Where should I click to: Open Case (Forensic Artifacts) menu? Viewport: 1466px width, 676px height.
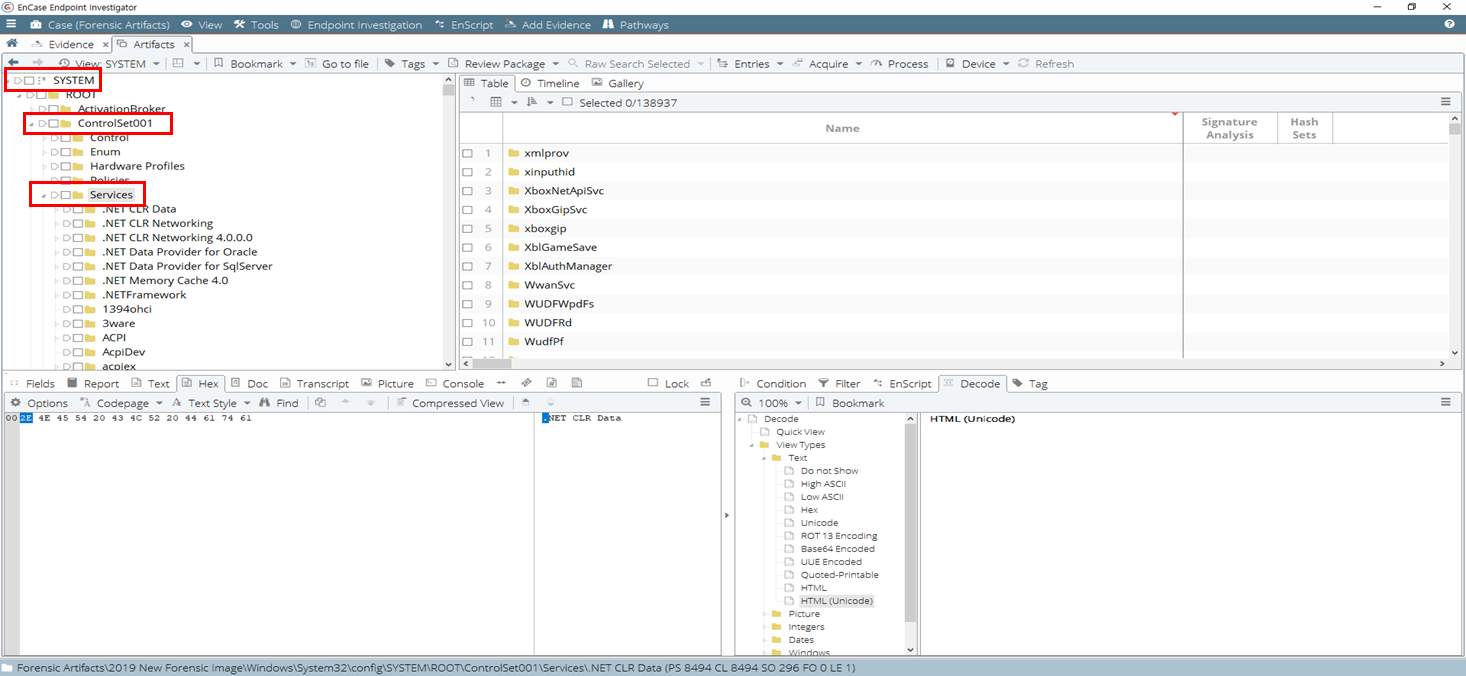click(100, 24)
